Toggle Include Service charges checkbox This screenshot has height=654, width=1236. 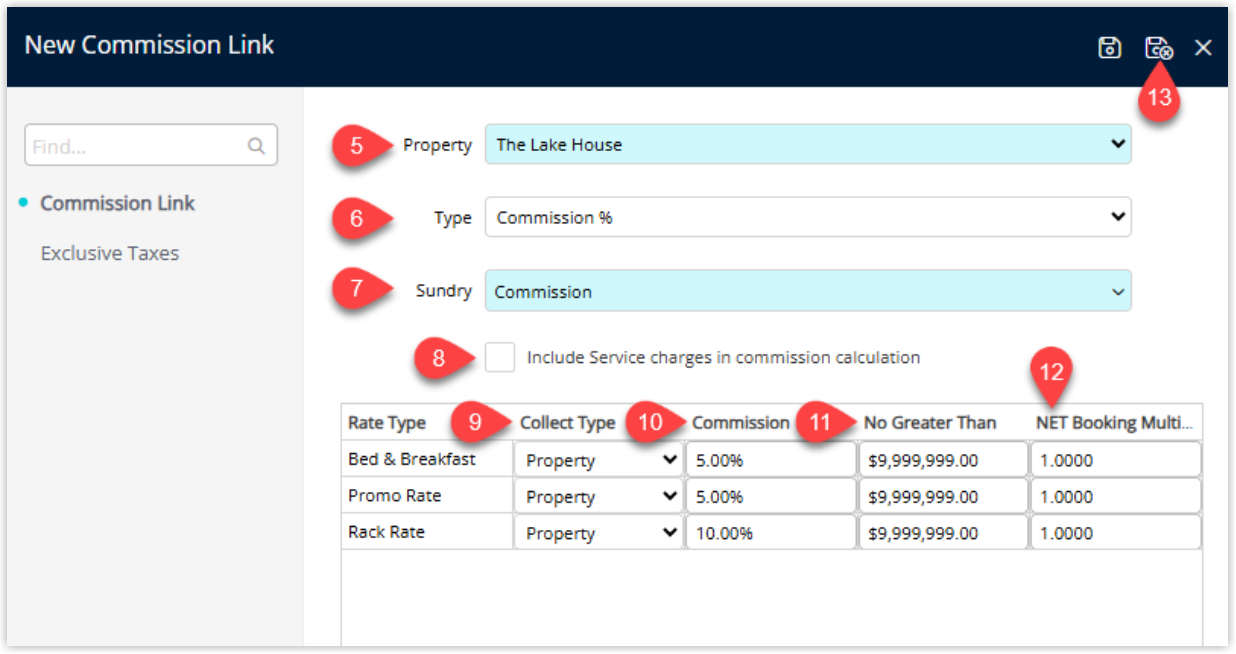(500, 357)
